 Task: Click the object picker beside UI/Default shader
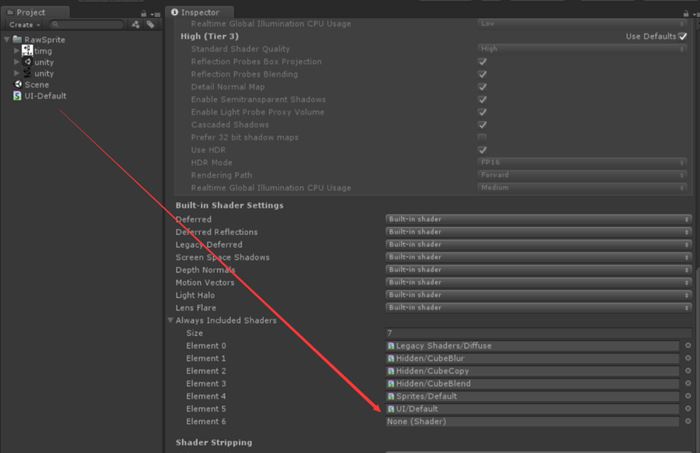pyautogui.click(x=687, y=409)
